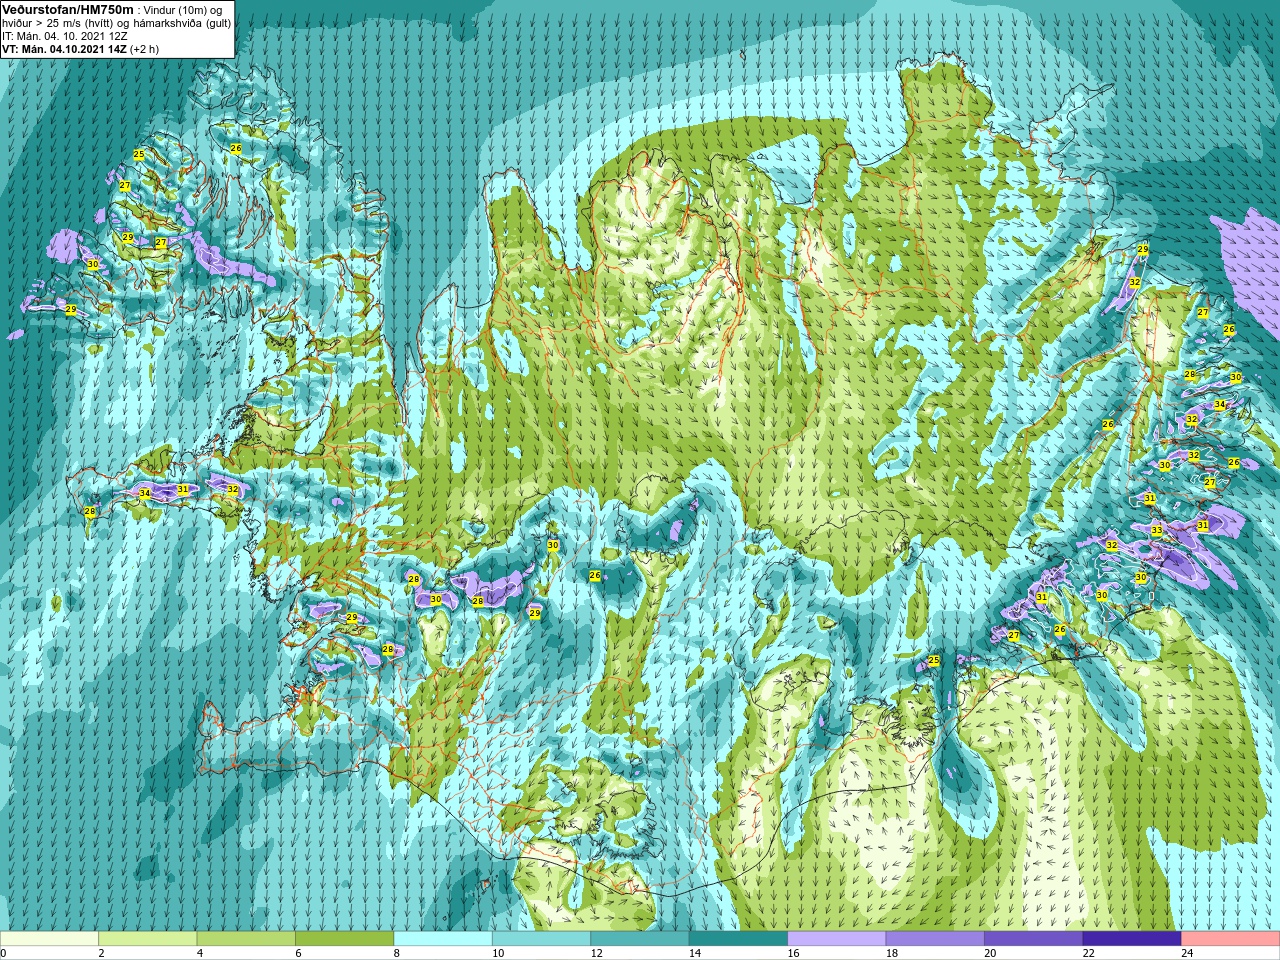Viewport: 1280px width, 960px height.
Task: Choose the turquoise 10–12 legend swatch
Action: click(541, 938)
